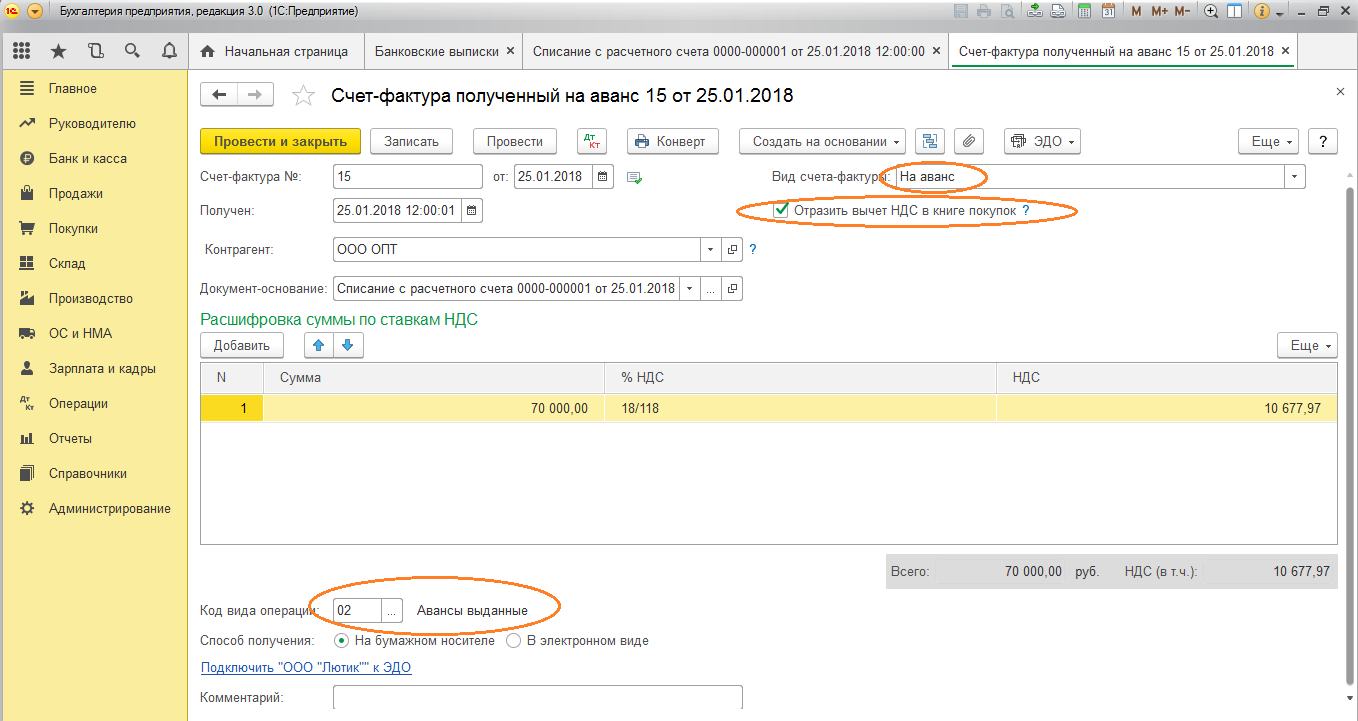Add document to favorites with star icon
This screenshot has height=721, width=1358.
click(x=302, y=96)
